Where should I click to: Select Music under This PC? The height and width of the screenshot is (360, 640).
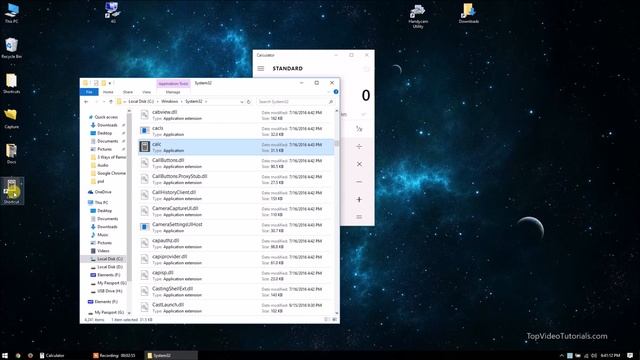(x=102, y=235)
